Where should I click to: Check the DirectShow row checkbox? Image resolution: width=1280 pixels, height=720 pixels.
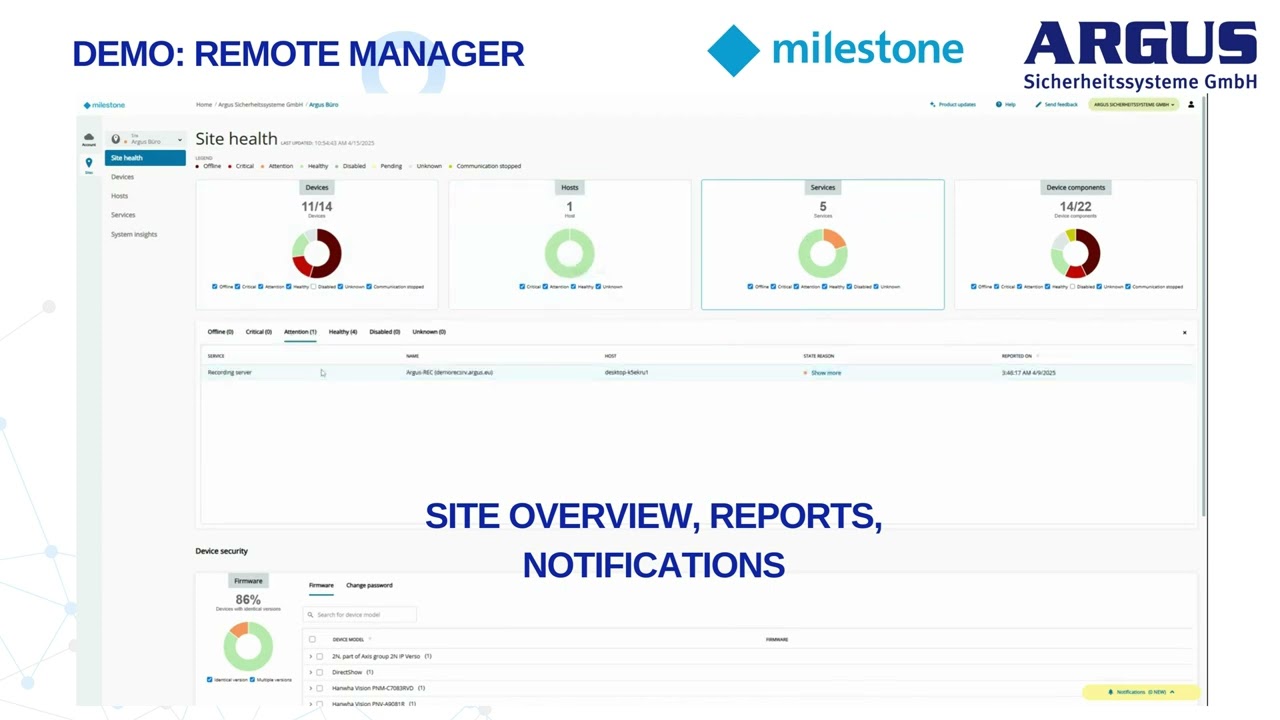[320, 672]
